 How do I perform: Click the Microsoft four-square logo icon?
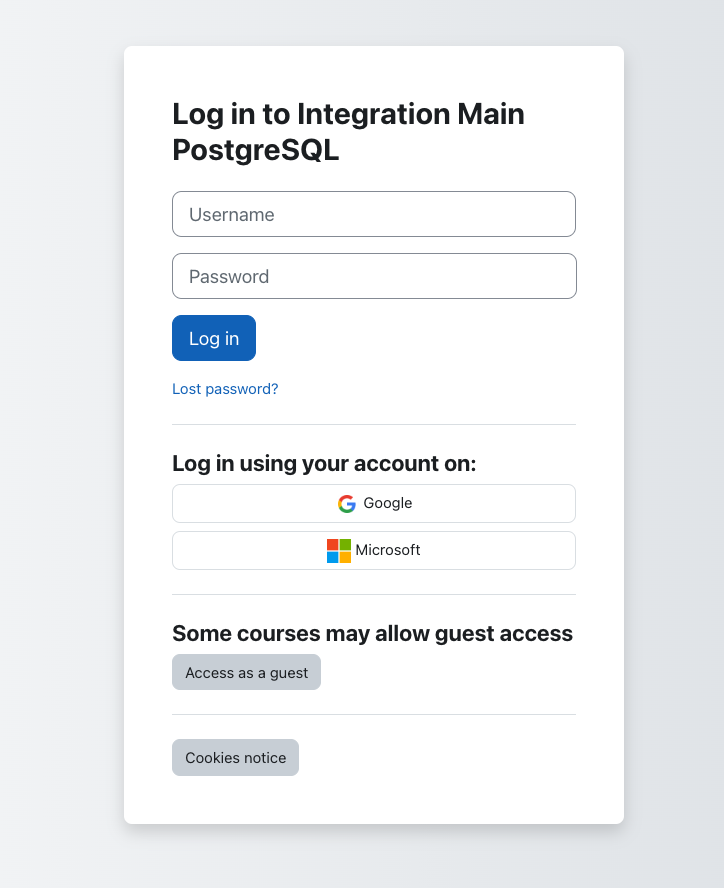(x=339, y=551)
